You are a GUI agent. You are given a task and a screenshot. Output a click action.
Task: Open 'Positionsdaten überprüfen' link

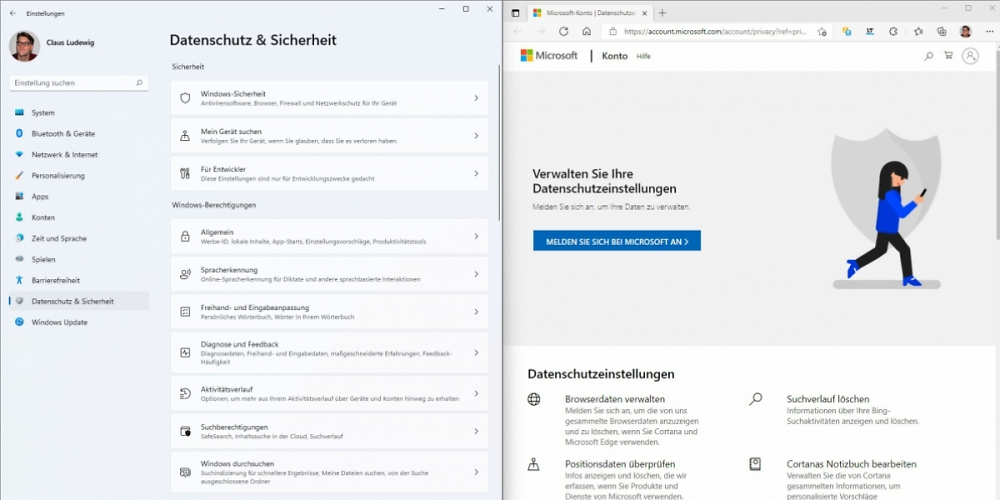pyautogui.click(x=620, y=464)
